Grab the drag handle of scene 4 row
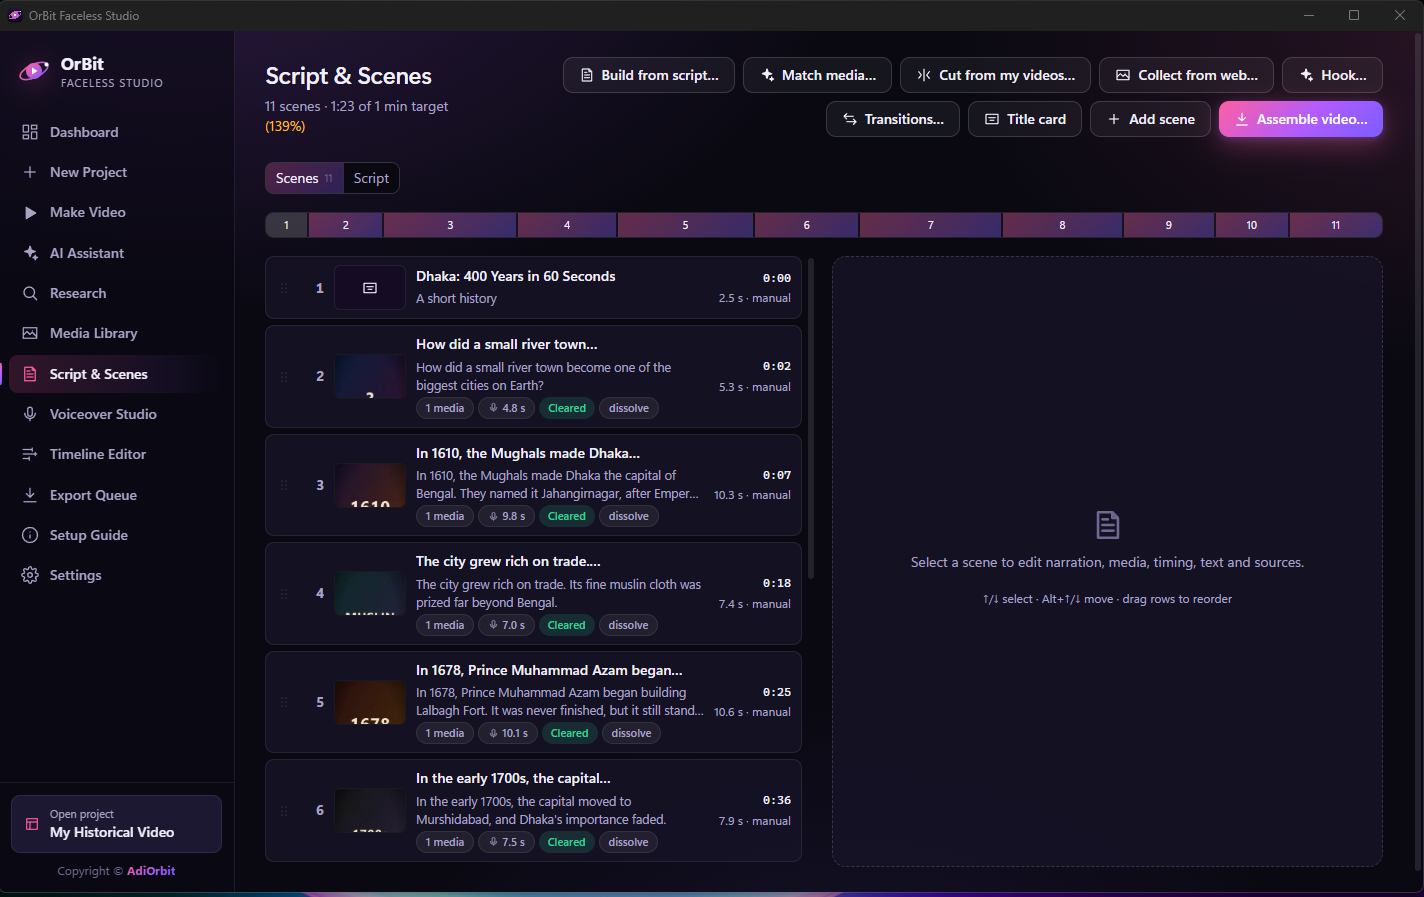This screenshot has height=897, width=1424. pos(284,594)
